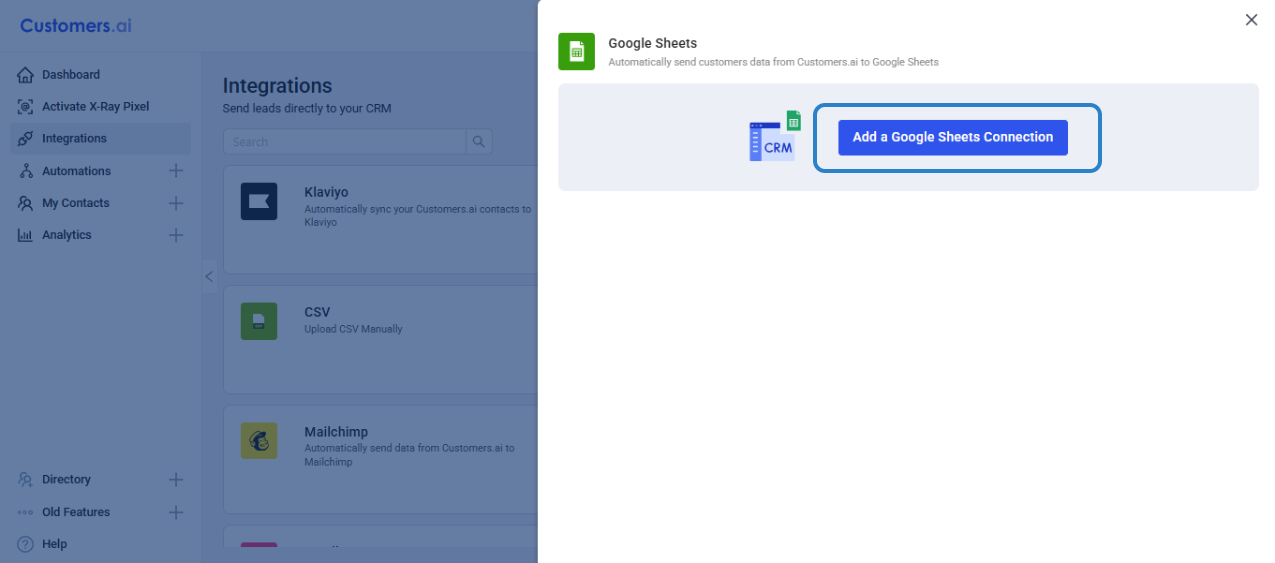Open the CSV integration card
The image size is (1275, 563).
click(x=381, y=340)
